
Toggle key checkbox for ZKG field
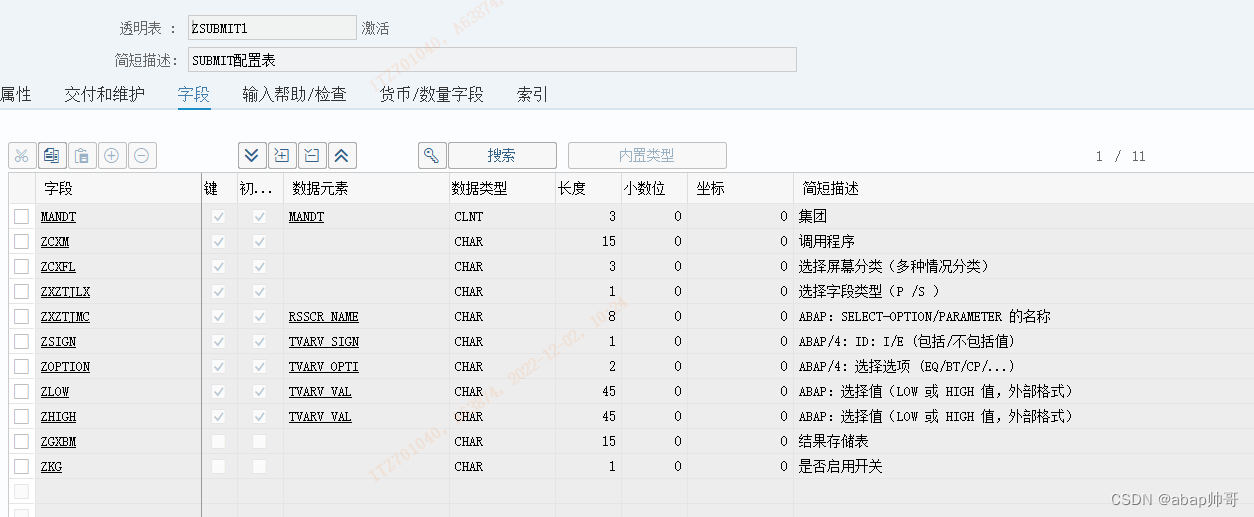[218, 466]
